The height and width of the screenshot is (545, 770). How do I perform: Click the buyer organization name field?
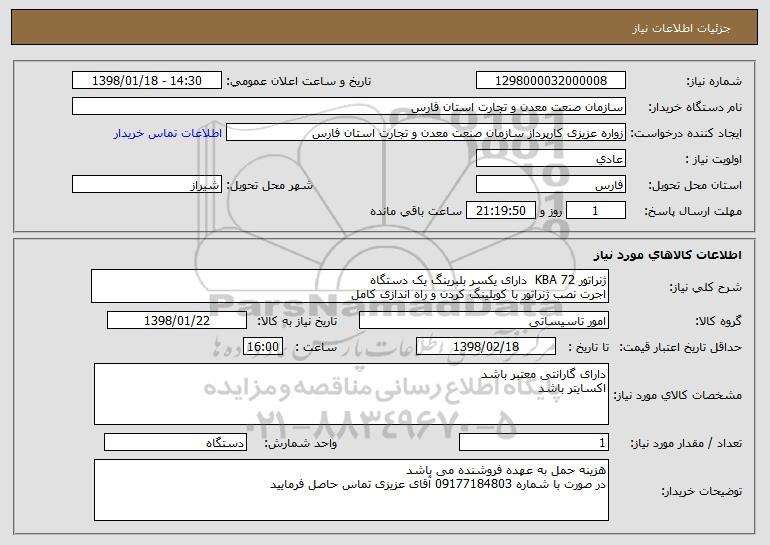coord(349,107)
